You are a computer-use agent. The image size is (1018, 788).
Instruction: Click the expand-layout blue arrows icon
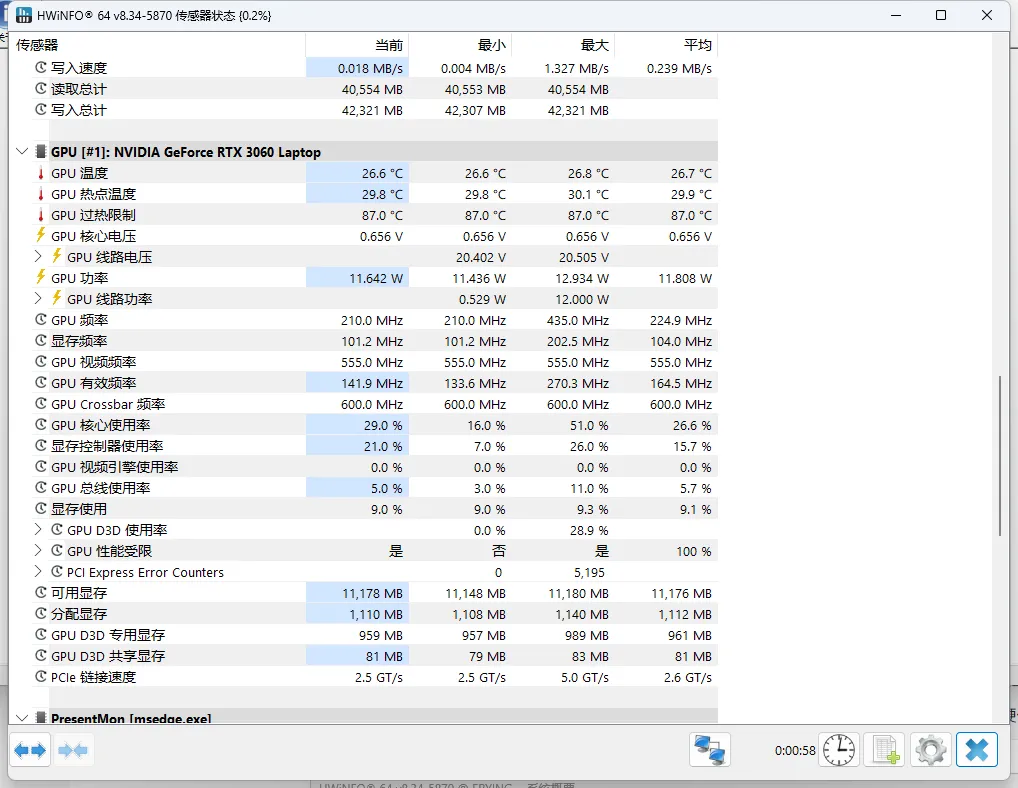pyautogui.click(x=30, y=750)
